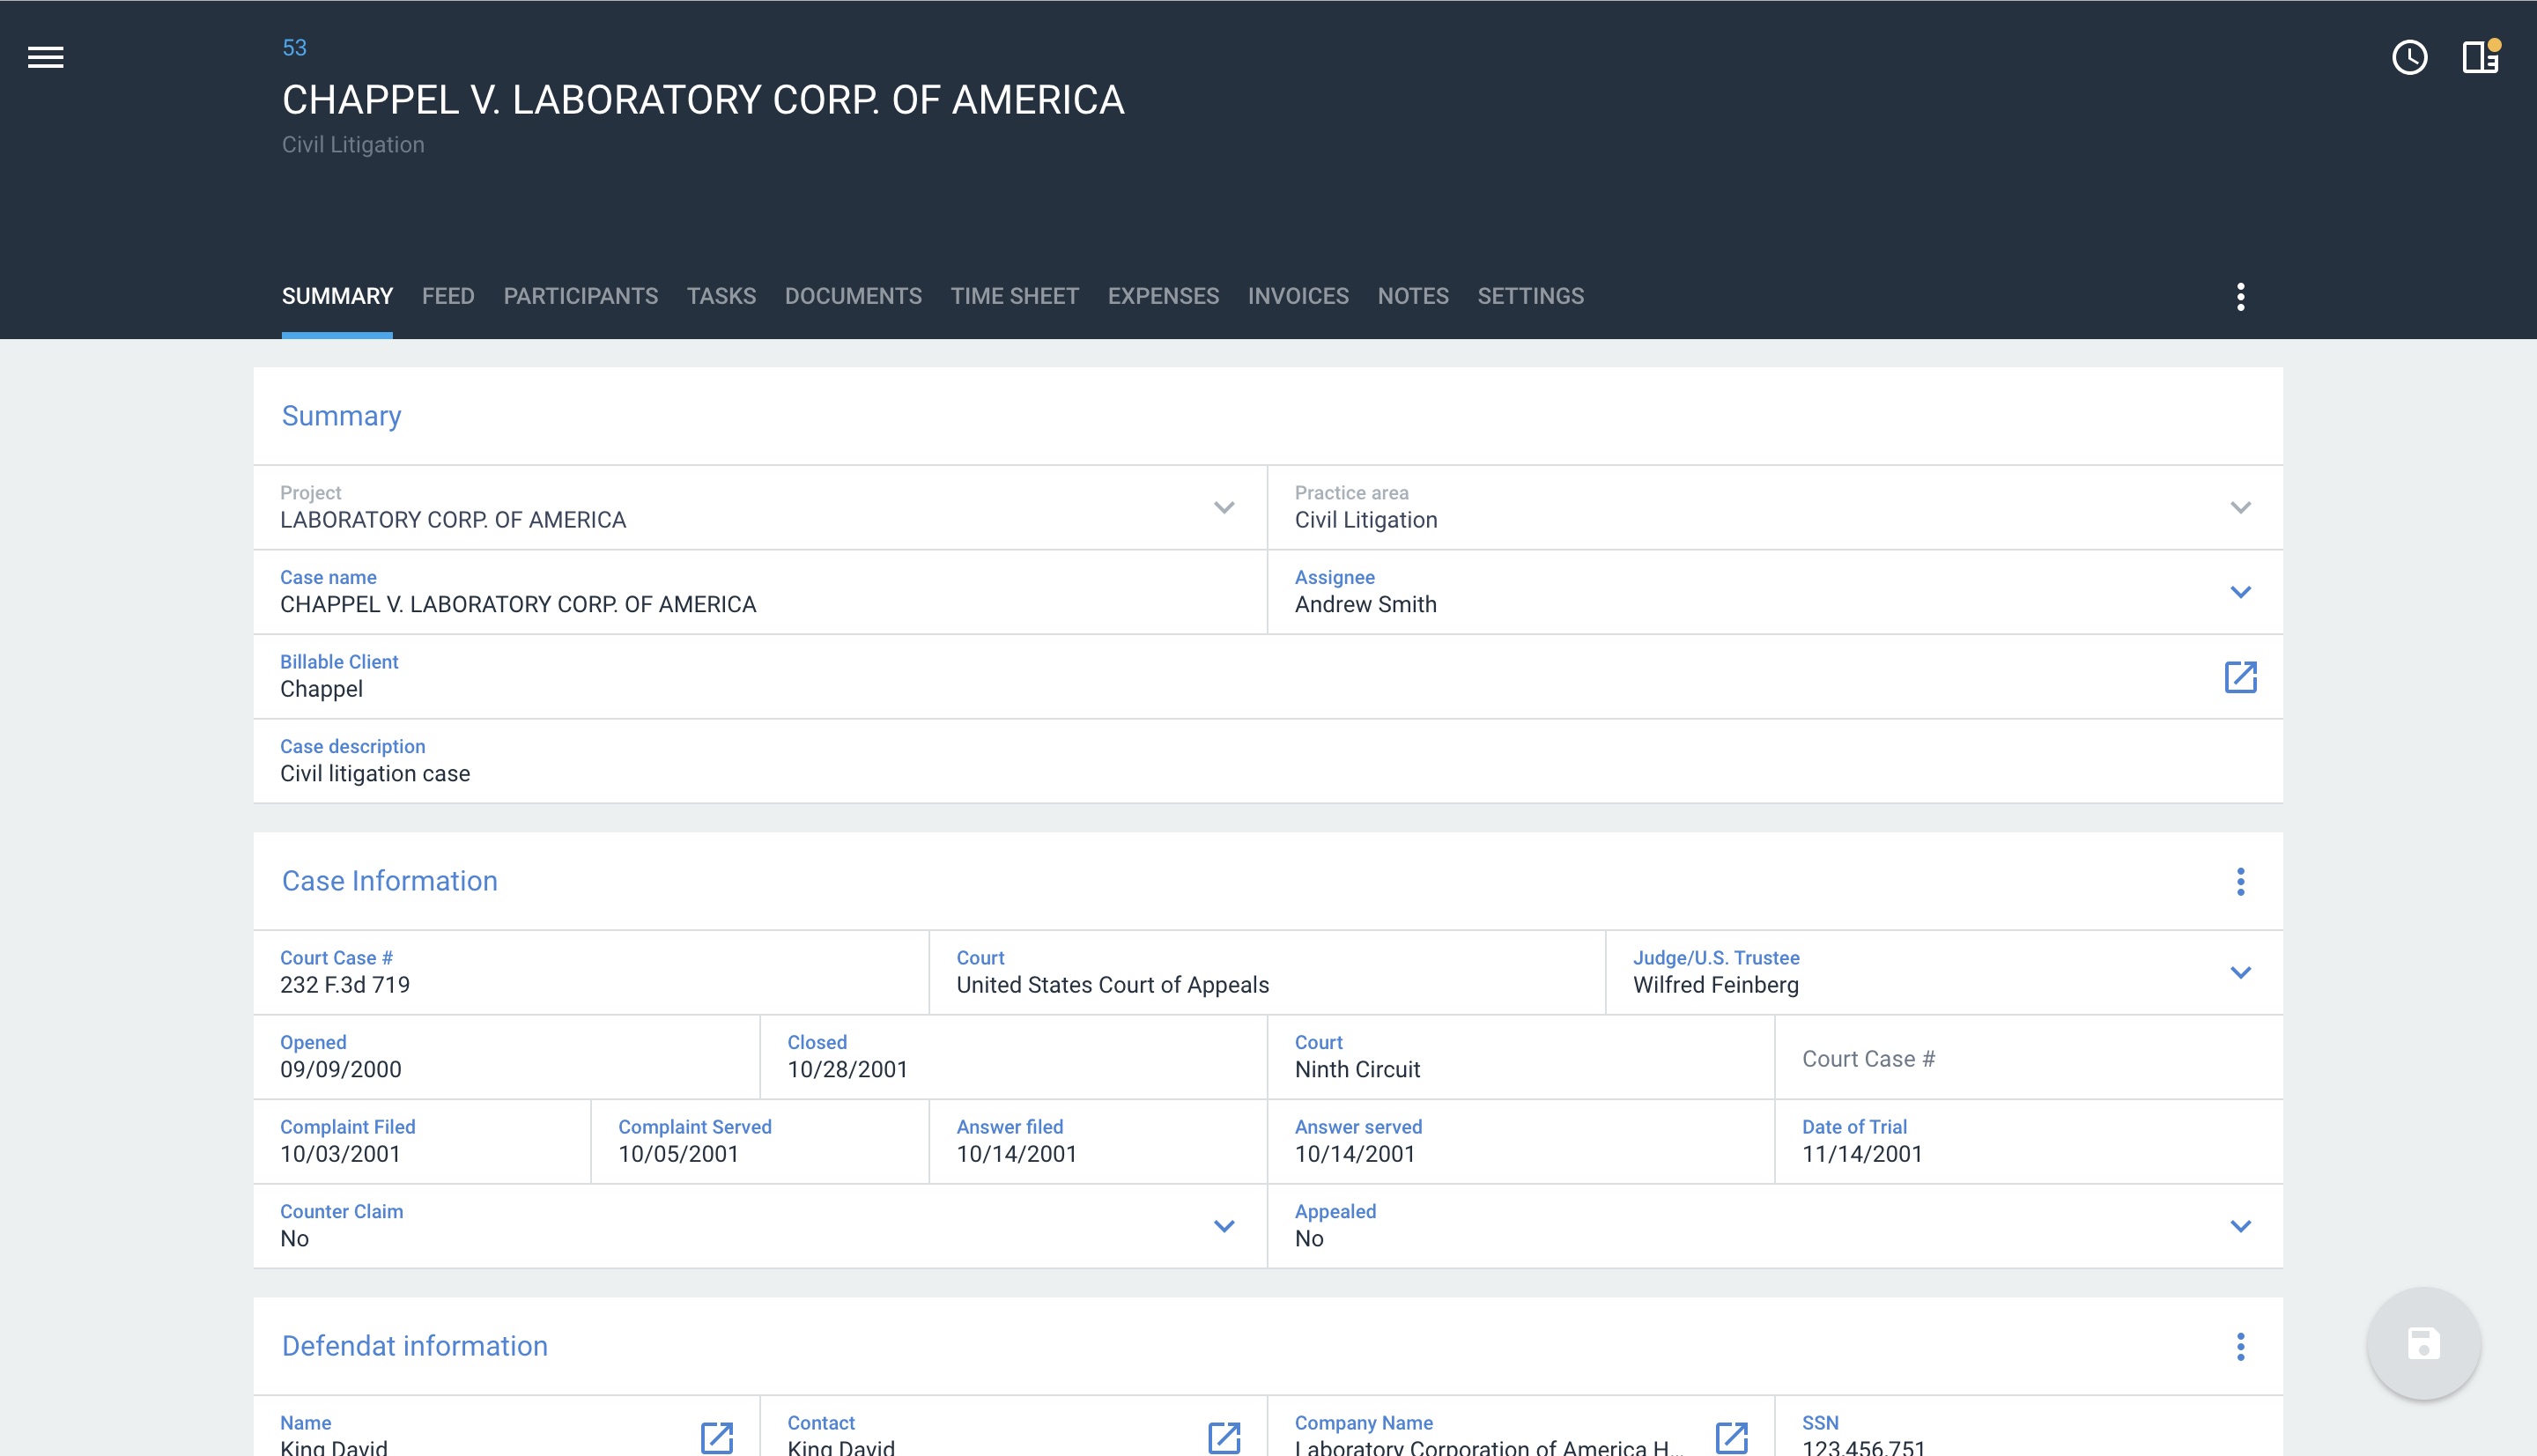Go to the Time Sheet tab
The height and width of the screenshot is (1456, 2537).
click(x=1014, y=296)
